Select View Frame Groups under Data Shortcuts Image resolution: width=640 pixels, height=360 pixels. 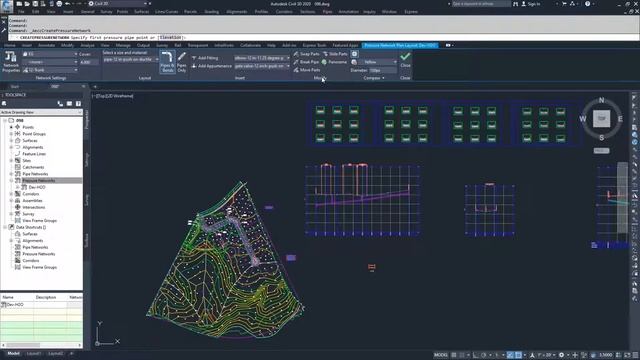click(x=40, y=267)
